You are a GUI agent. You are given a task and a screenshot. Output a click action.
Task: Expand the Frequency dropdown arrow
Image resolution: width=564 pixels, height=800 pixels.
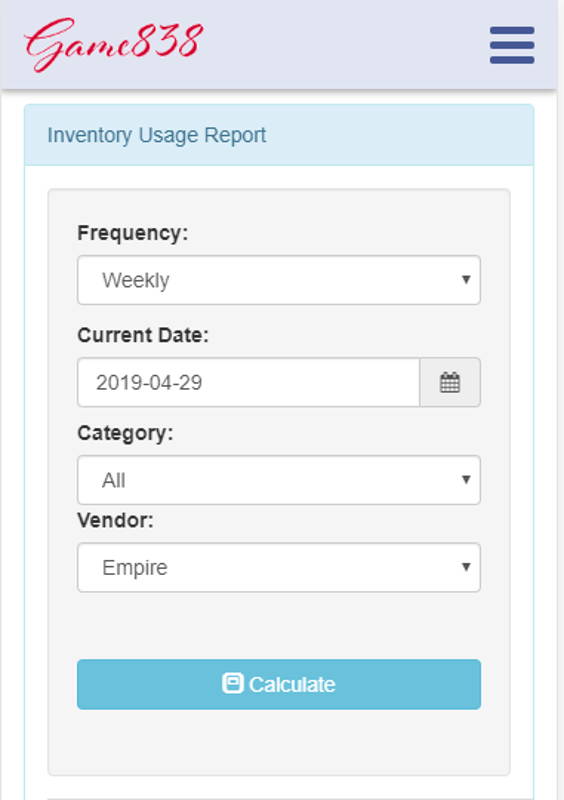click(465, 280)
